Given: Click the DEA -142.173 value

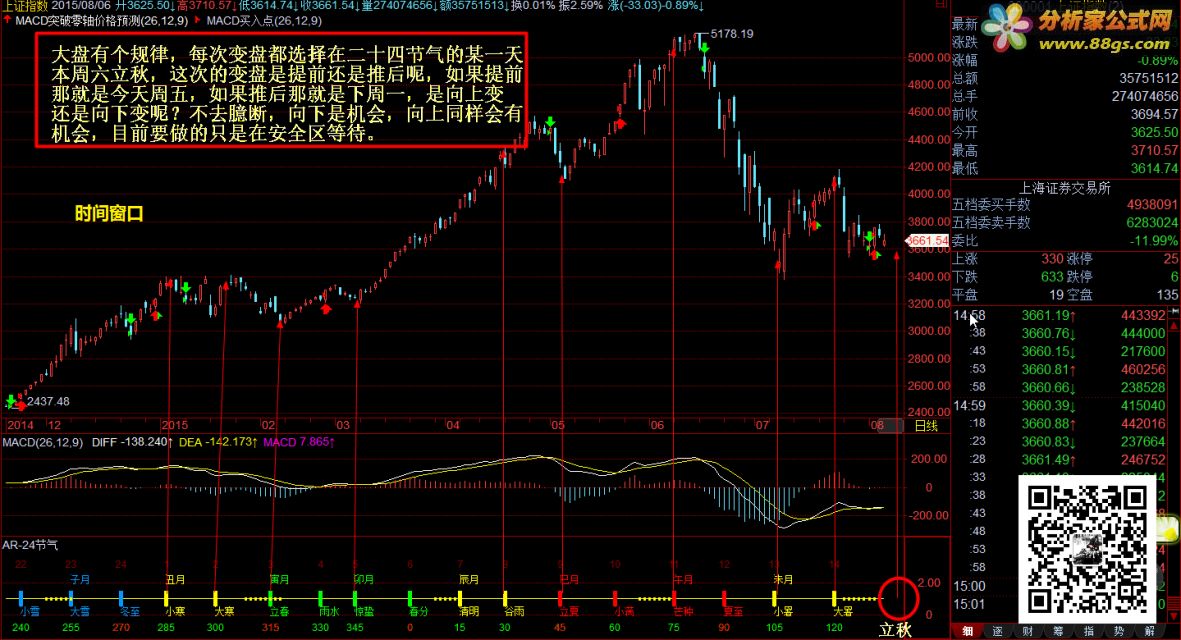Looking at the screenshot, I should pyautogui.click(x=218, y=442).
